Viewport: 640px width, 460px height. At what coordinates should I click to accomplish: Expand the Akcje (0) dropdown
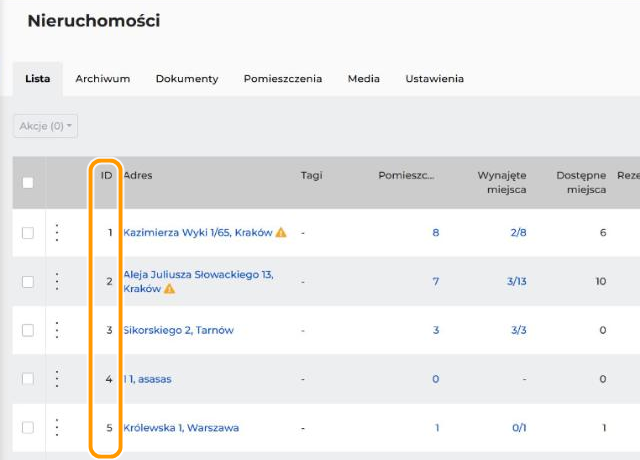coord(45,126)
